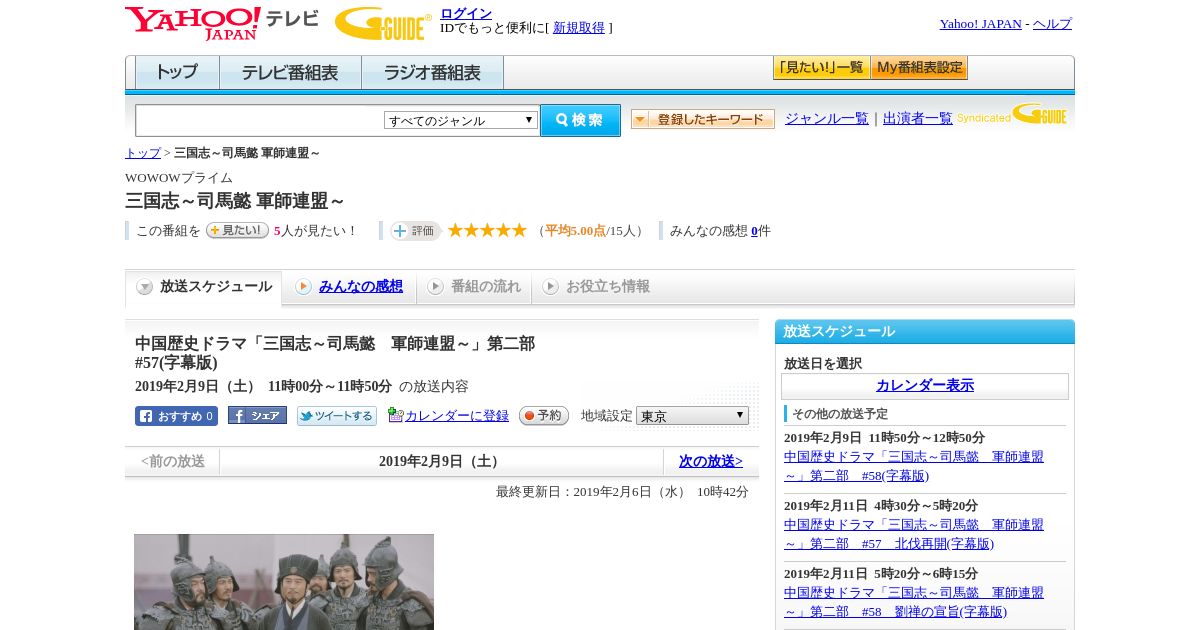Open the ヘルプ link
Screen dimensions: 1200x630
point(1052,24)
